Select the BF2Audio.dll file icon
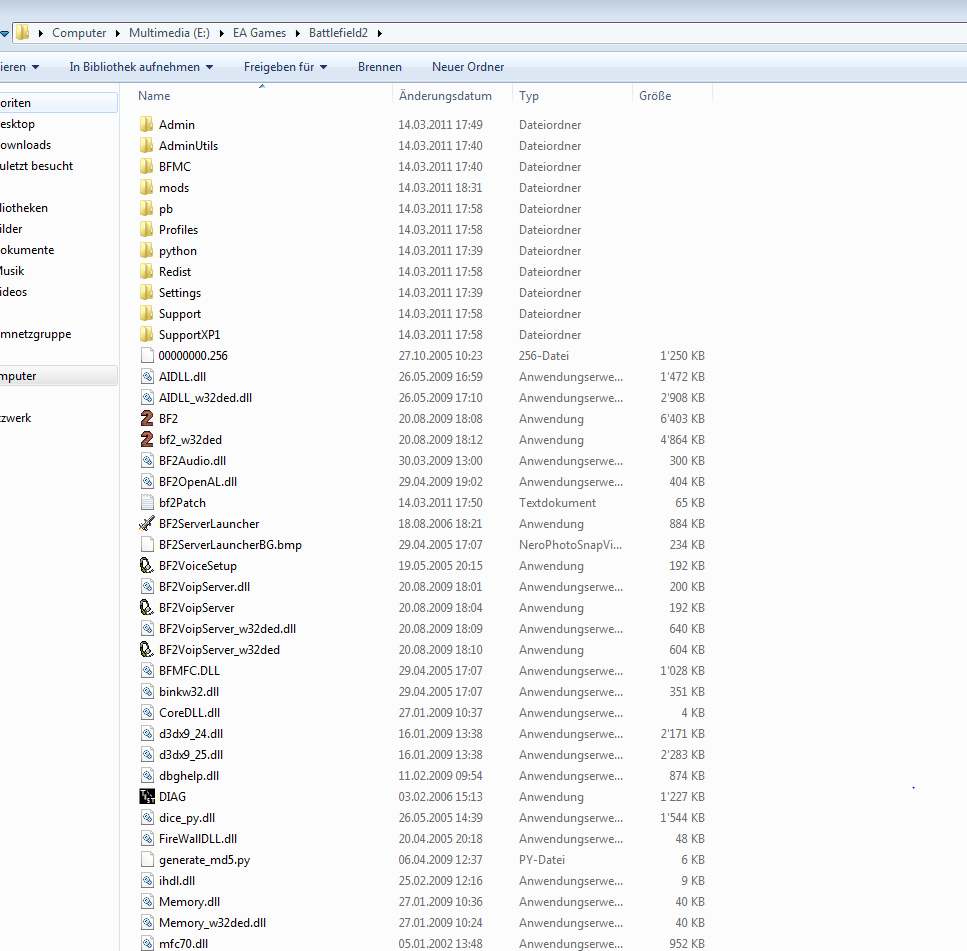The height and width of the screenshot is (951, 967). [x=147, y=461]
